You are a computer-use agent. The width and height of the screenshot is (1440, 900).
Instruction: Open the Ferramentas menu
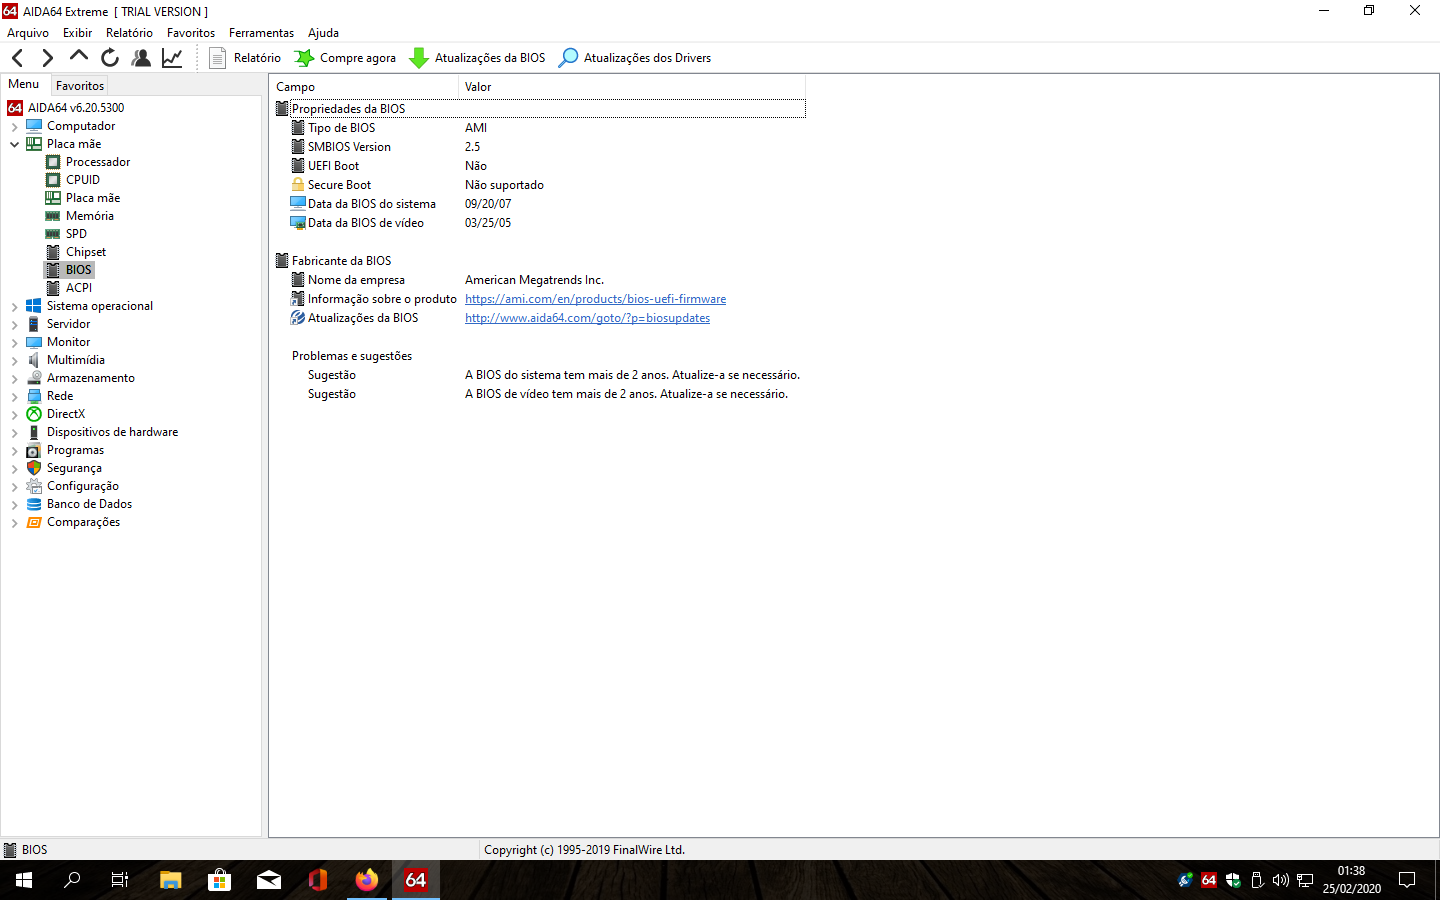261,33
